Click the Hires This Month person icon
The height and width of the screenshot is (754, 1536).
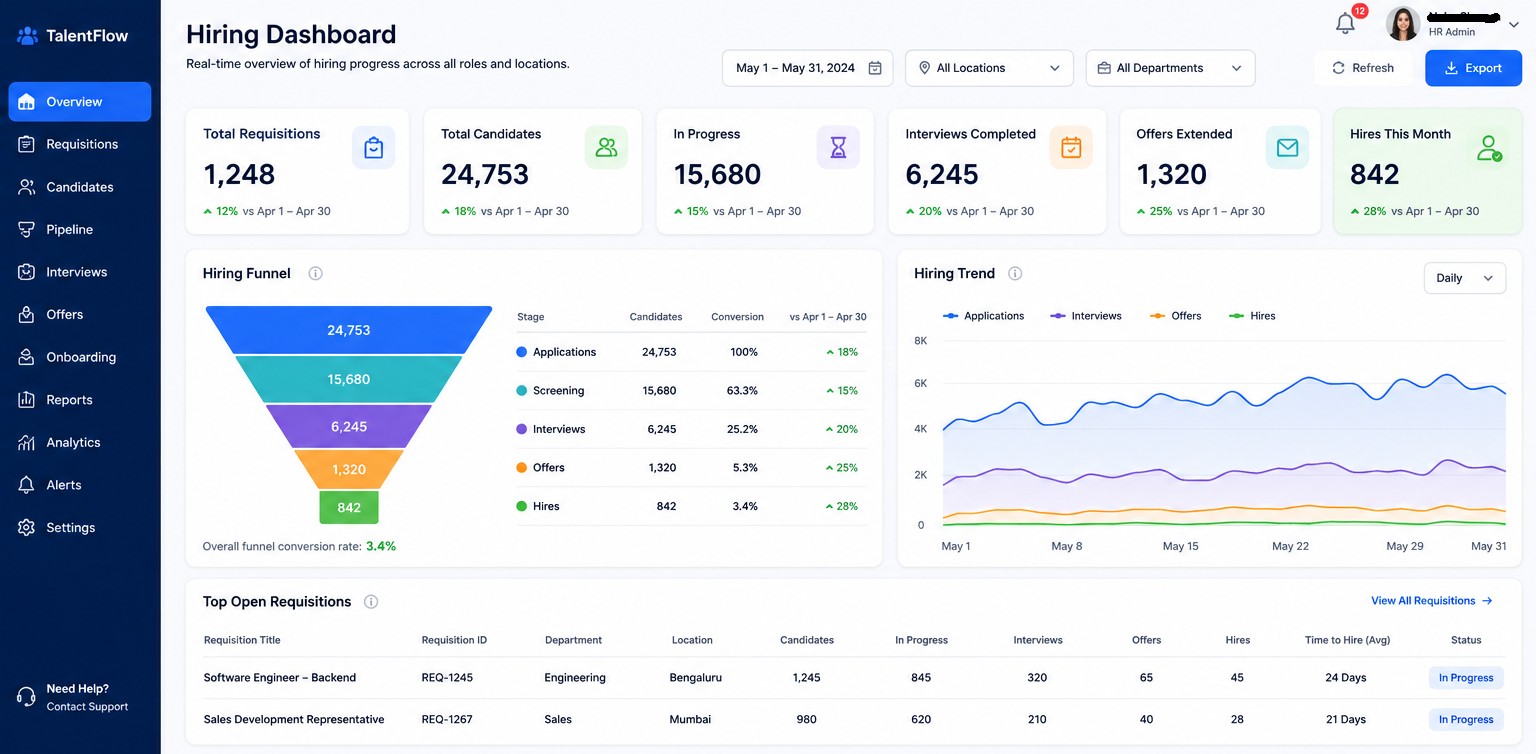pyautogui.click(x=1489, y=149)
